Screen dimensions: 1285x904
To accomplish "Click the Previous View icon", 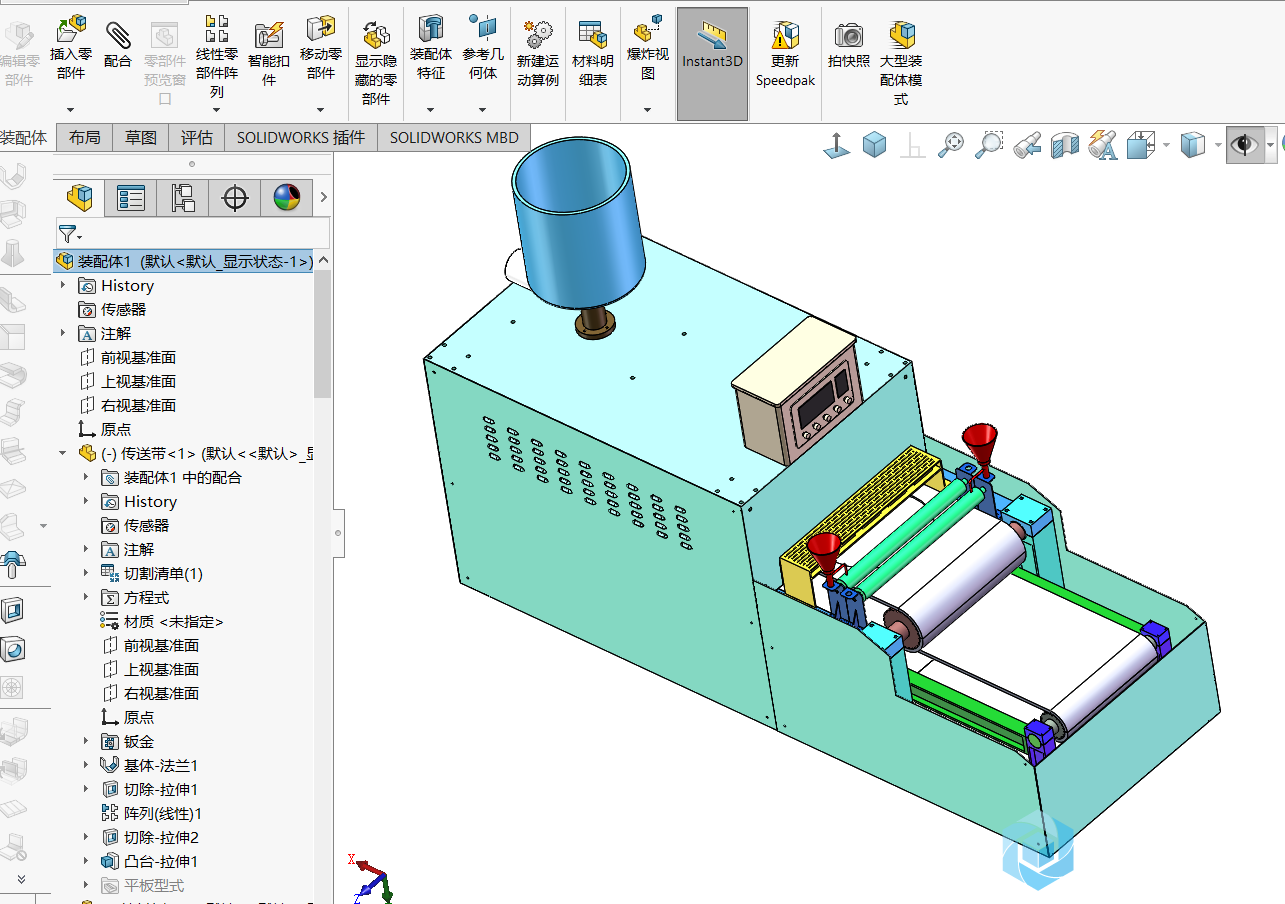I will pyautogui.click(x=1027, y=146).
